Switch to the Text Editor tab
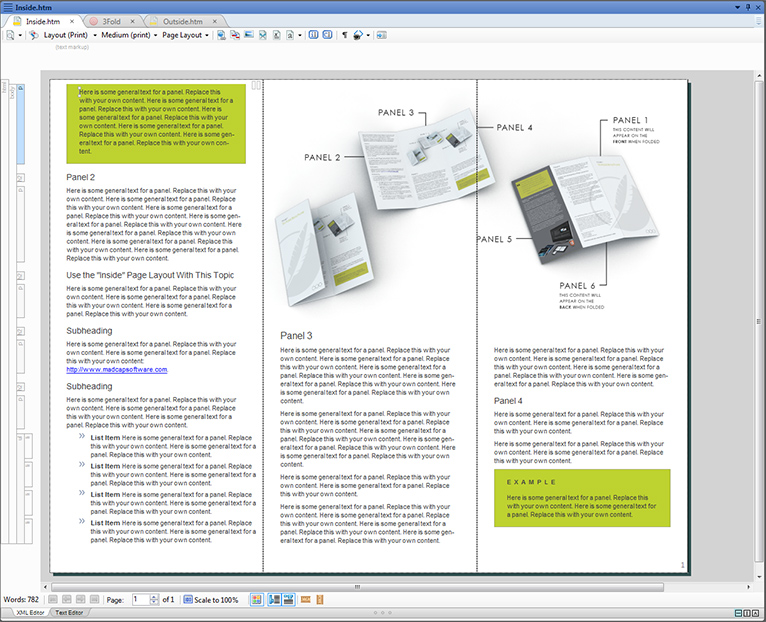The width and height of the screenshot is (766, 622). (69, 613)
